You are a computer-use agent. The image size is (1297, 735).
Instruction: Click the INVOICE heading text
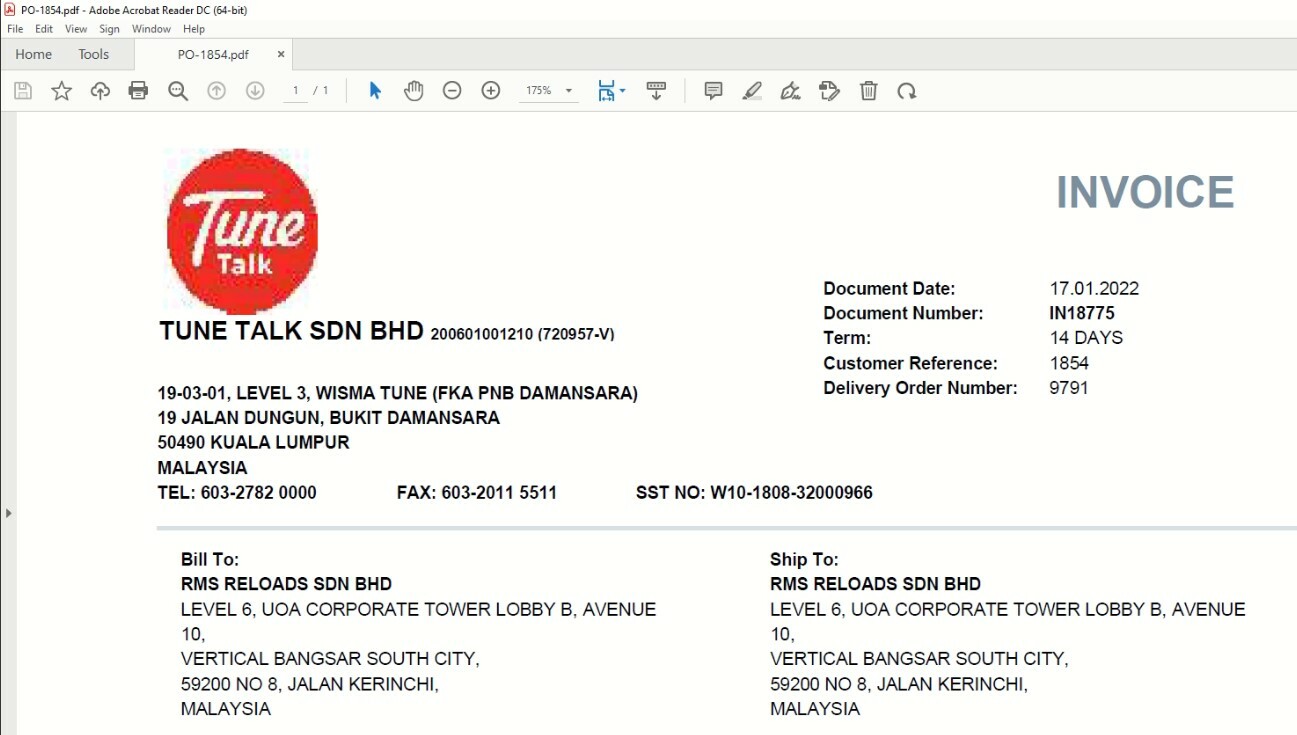tap(1145, 192)
